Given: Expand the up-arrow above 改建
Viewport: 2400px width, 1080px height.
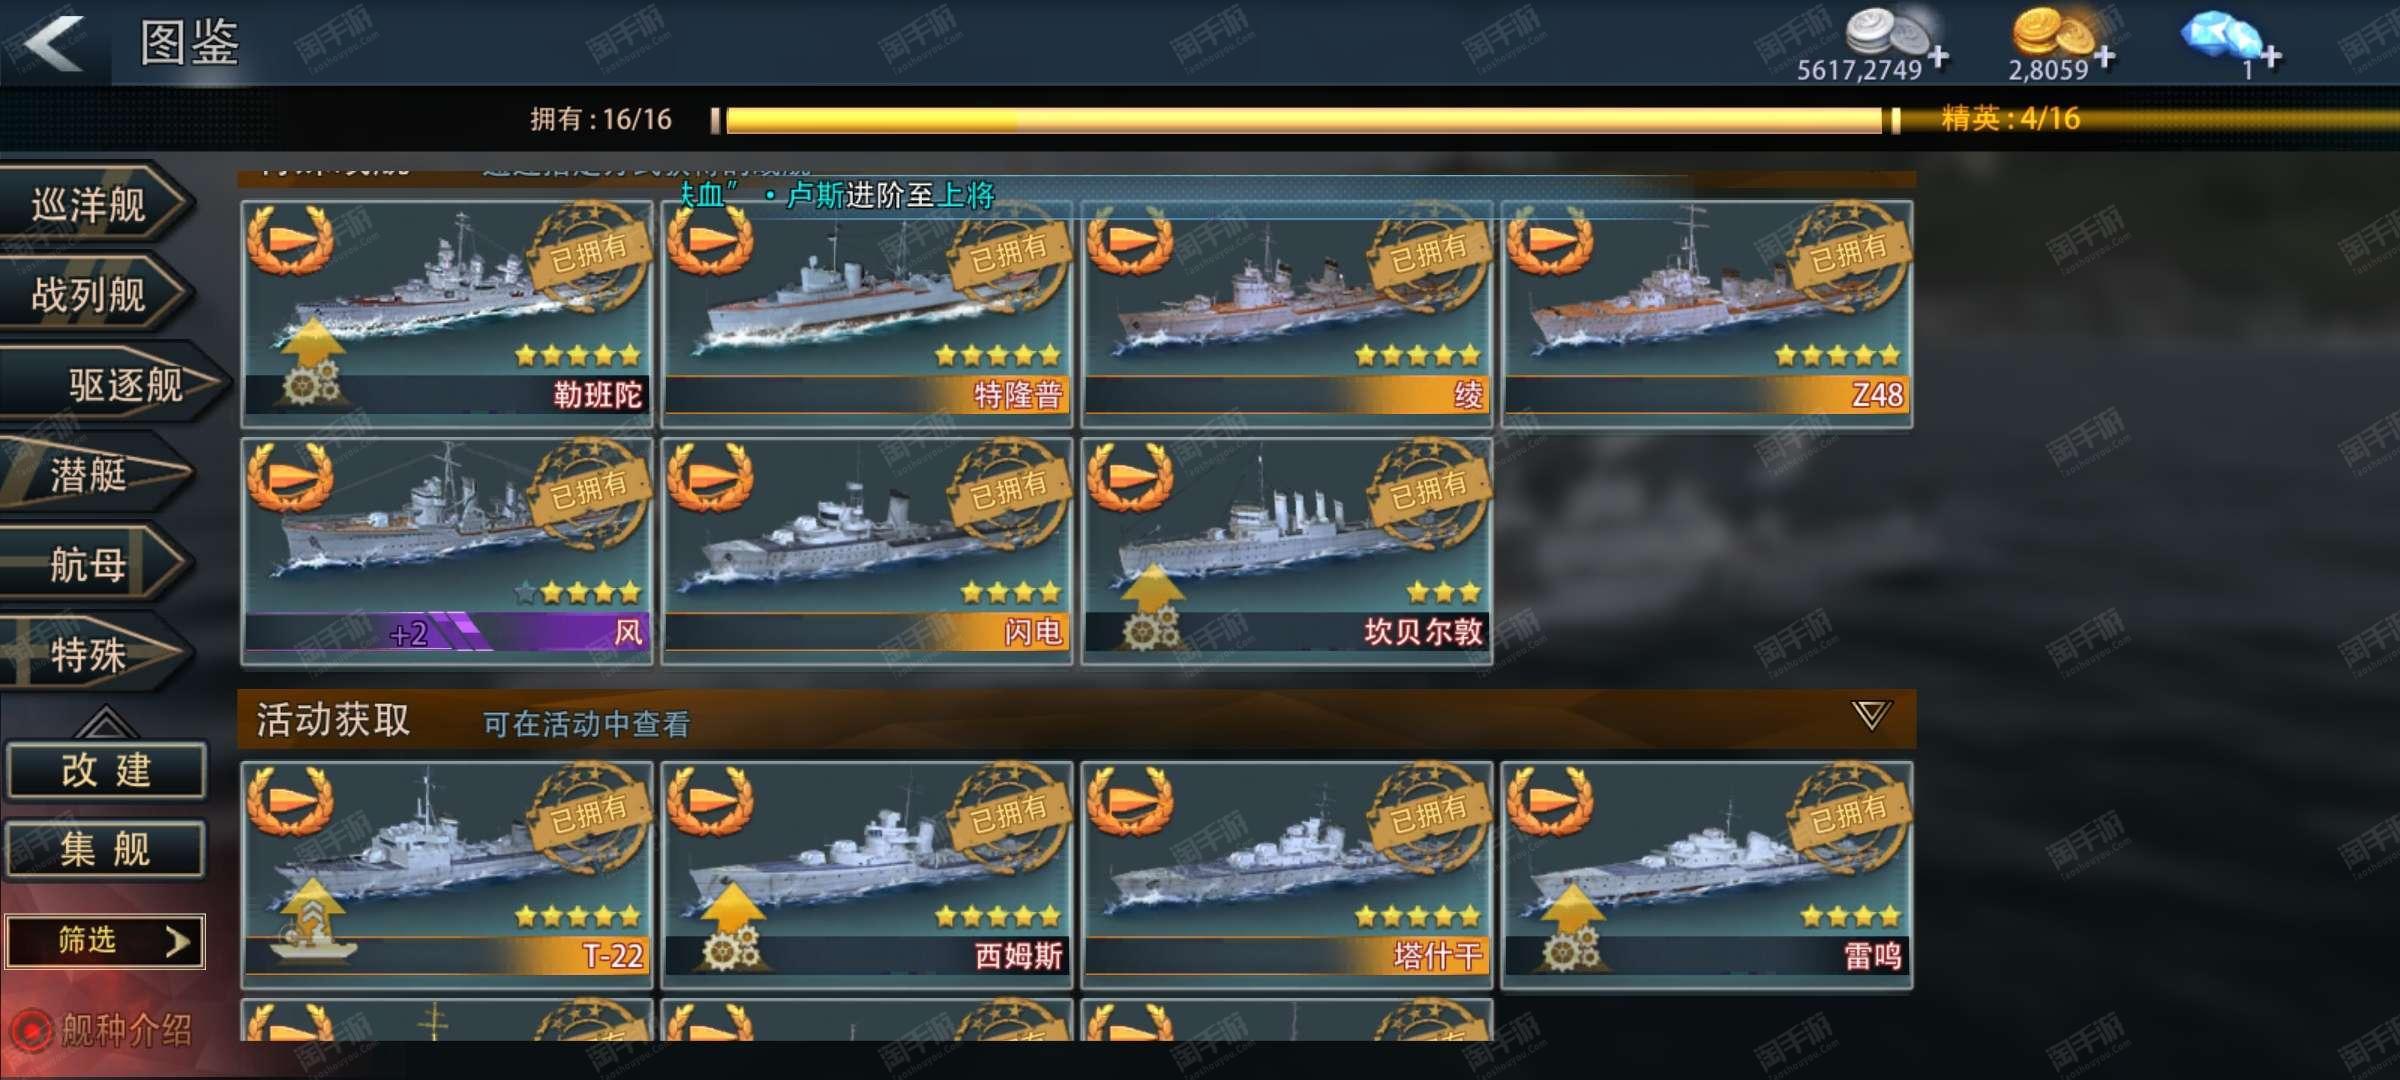Looking at the screenshot, I should (x=105, y=721).
